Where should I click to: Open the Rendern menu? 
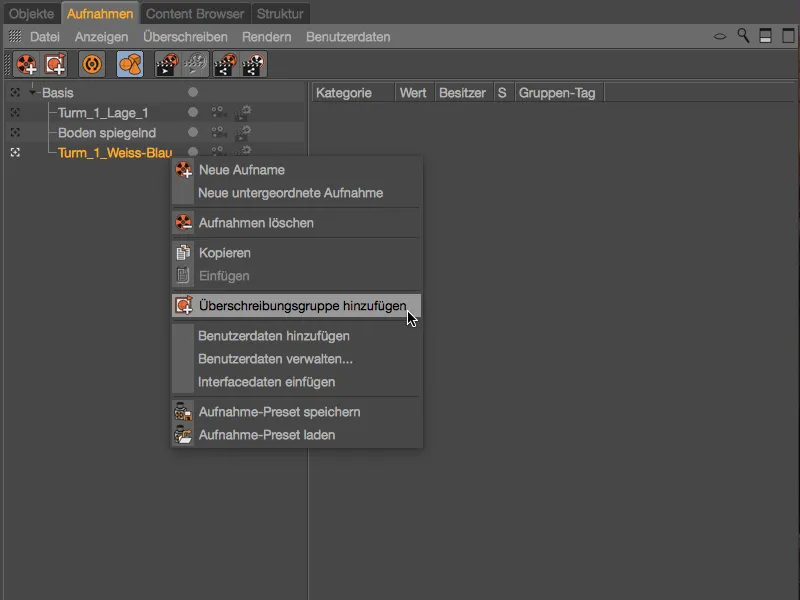267,37
